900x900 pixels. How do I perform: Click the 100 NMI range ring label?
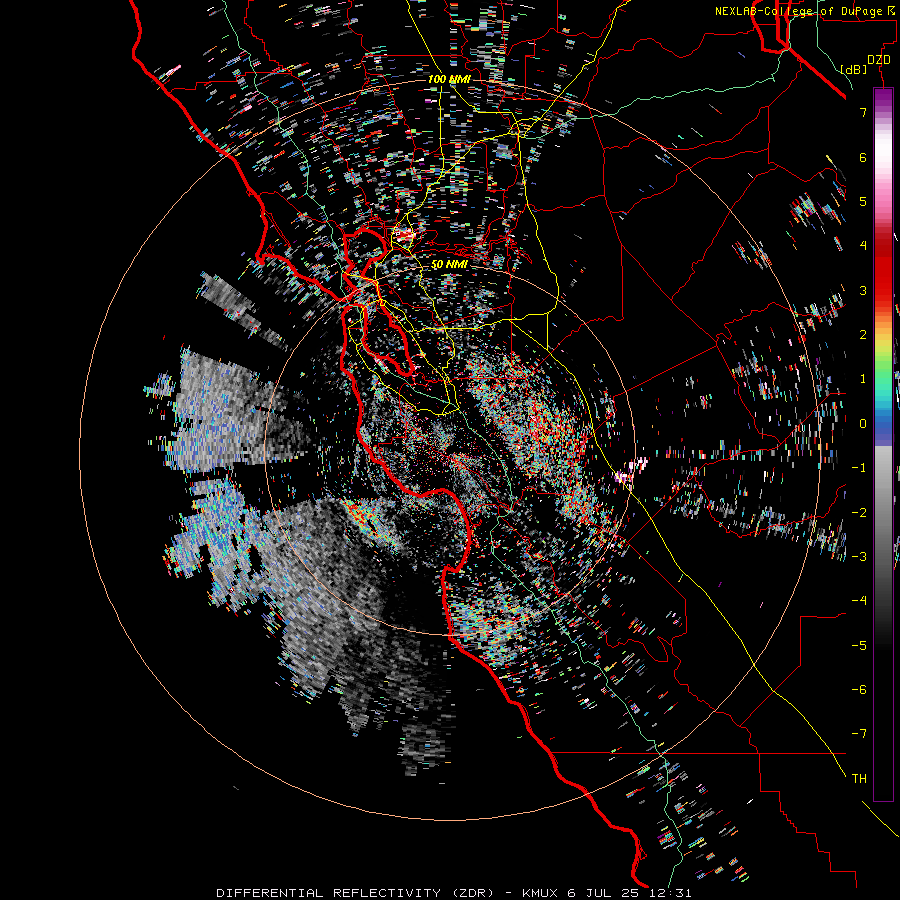tap(449, 79)
